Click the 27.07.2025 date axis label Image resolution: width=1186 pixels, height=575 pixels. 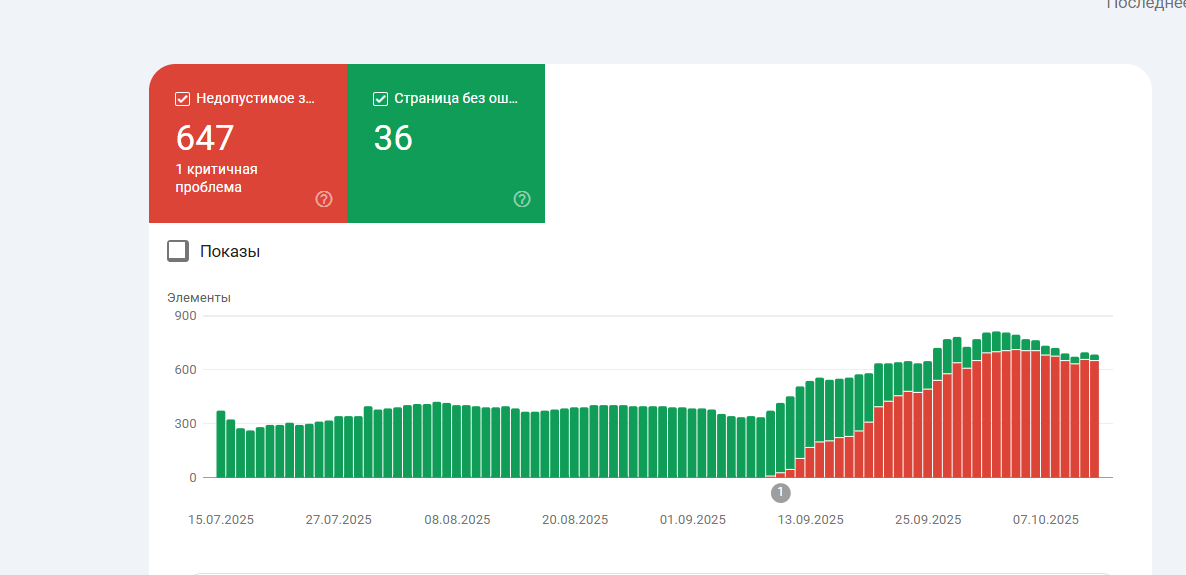pos(339,519)
